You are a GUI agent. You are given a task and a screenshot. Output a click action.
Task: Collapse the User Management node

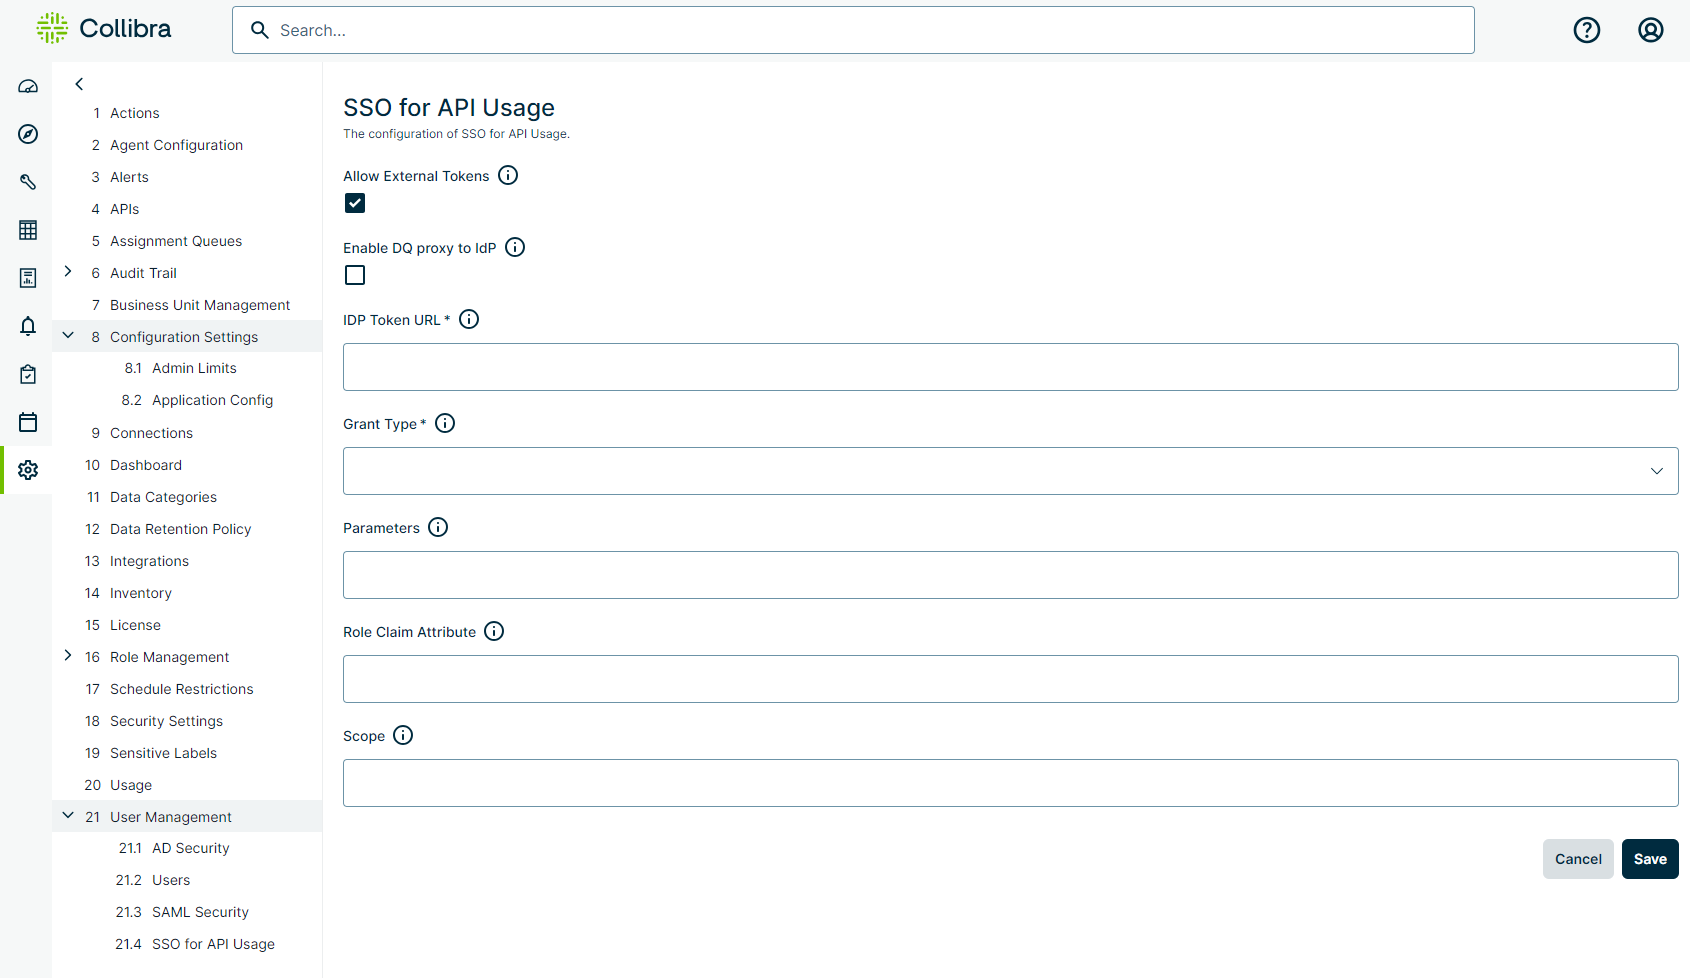coord(68,815)
